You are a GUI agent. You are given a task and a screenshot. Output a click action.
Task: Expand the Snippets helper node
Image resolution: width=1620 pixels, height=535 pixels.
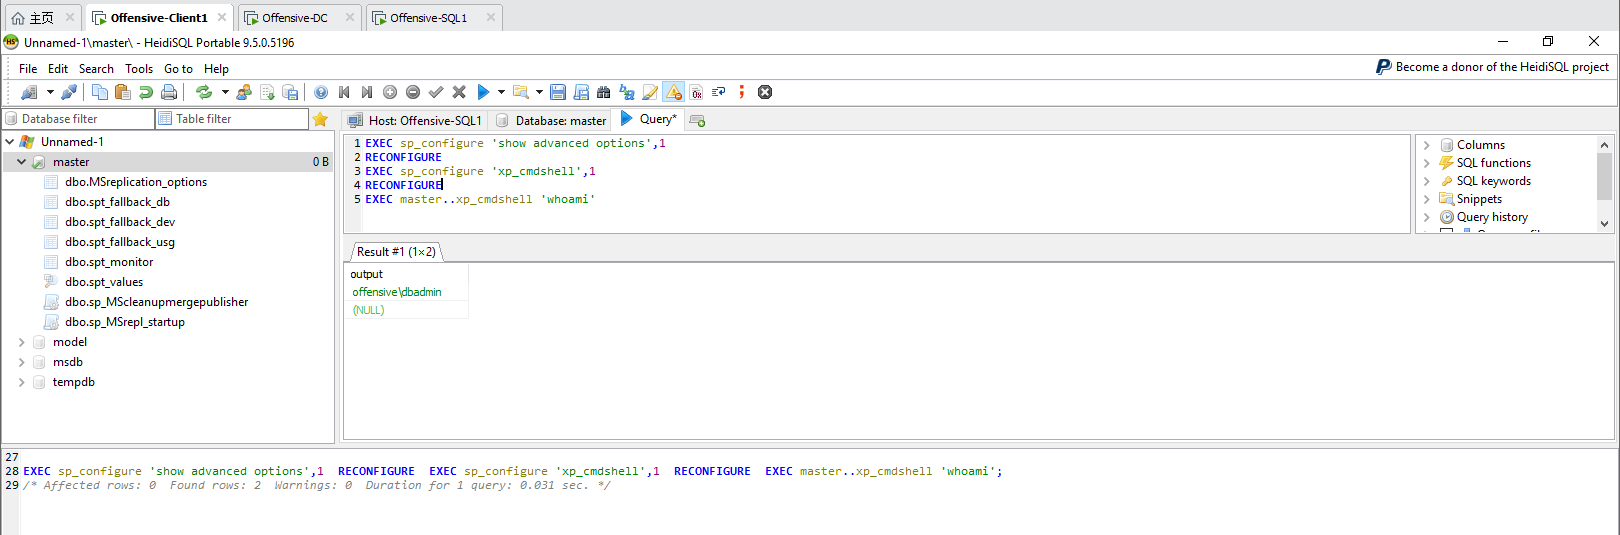(x=1427, y=199)
